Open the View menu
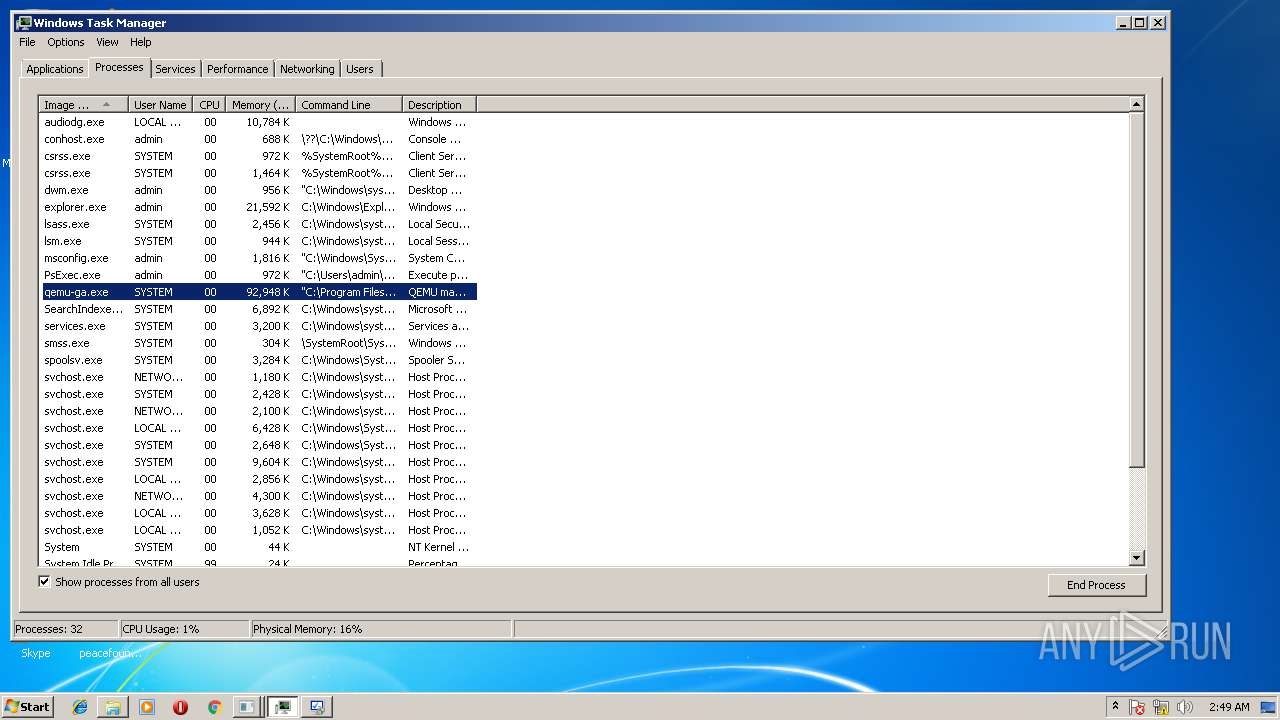 point(107,42)
